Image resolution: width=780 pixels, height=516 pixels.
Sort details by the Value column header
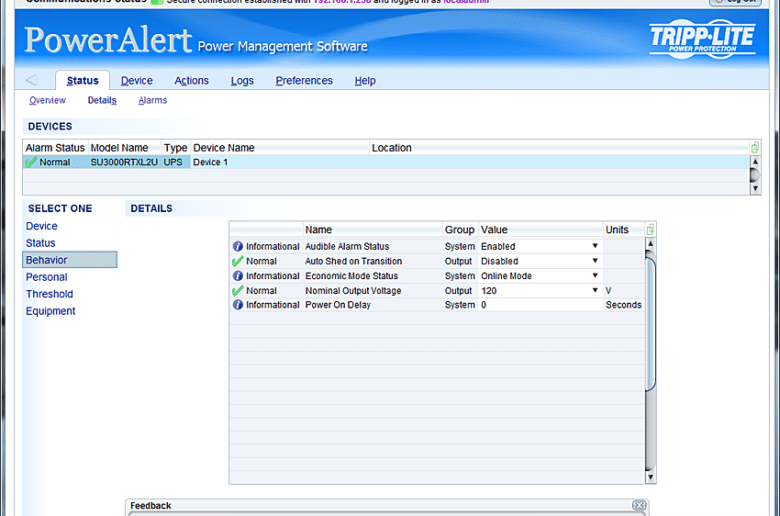[541, 229]
